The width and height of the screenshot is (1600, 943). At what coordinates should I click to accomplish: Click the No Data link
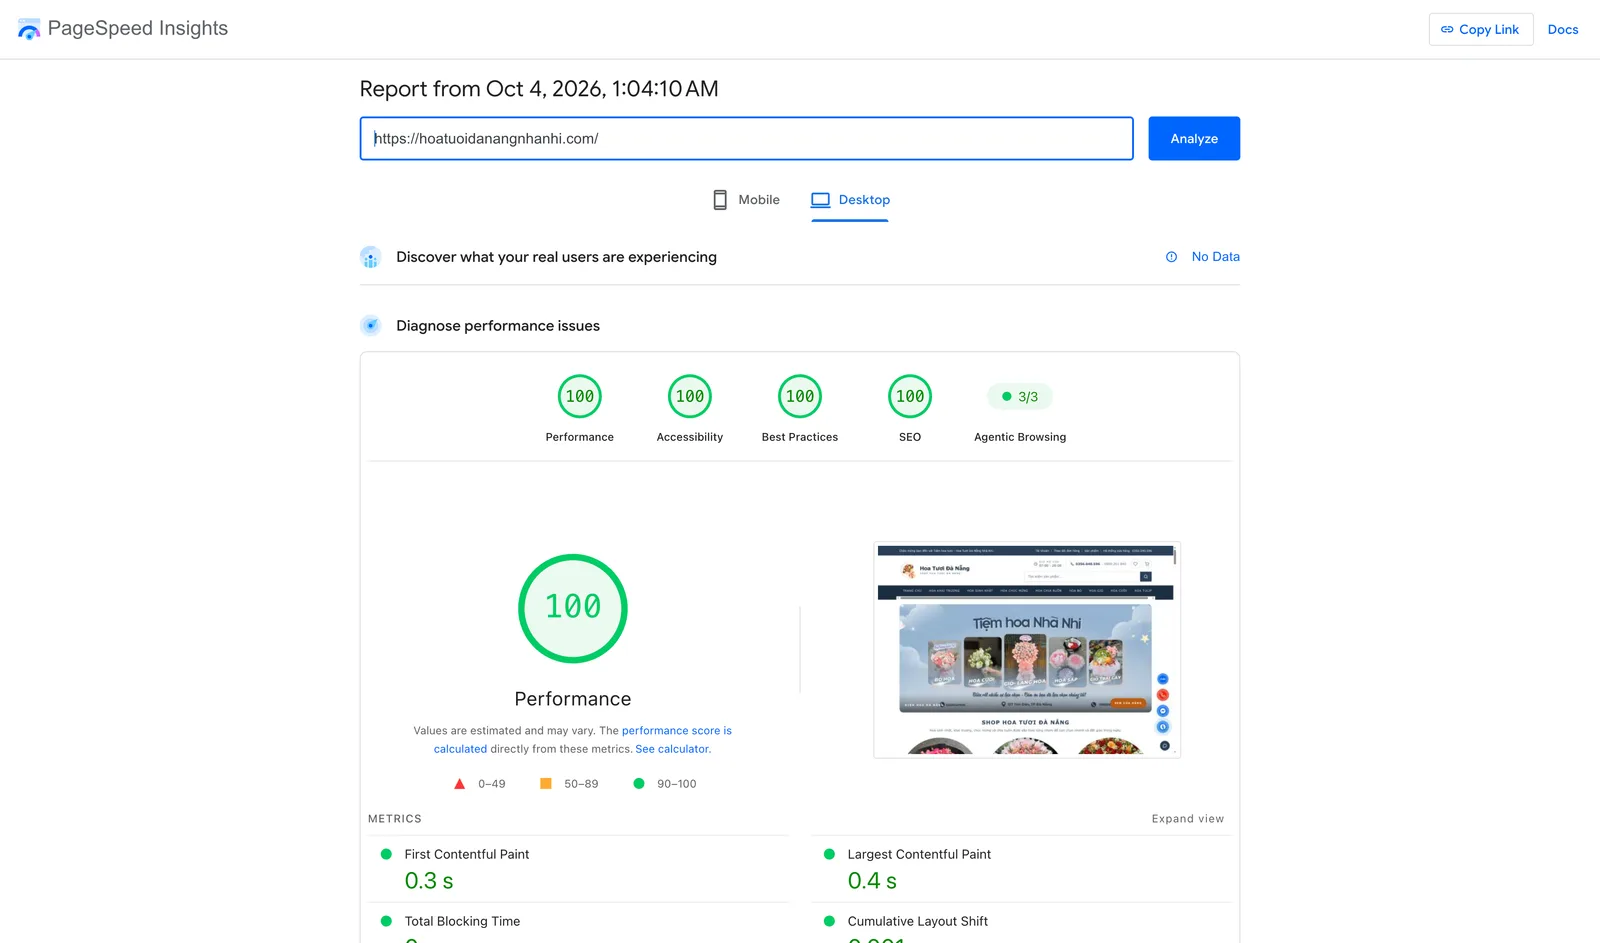(x=1215, y=257)
